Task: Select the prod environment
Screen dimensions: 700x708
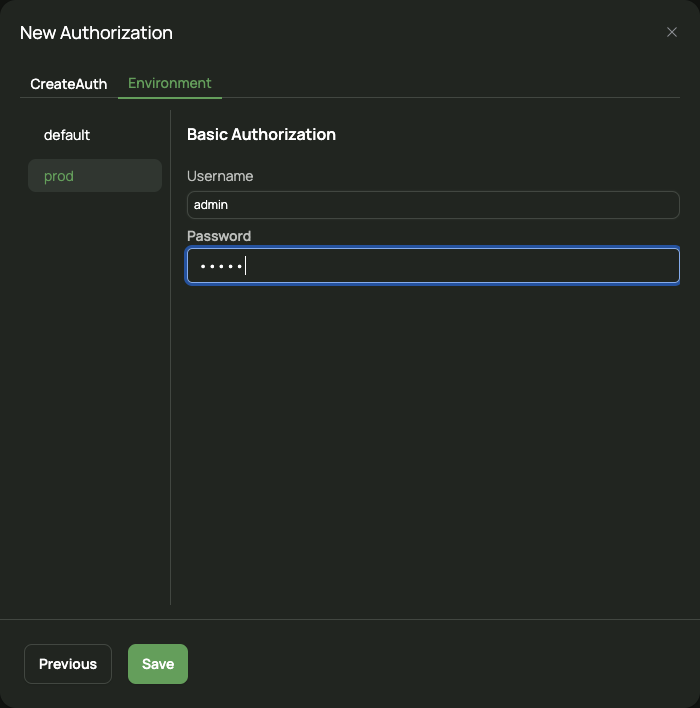Action: coord(95,176)
